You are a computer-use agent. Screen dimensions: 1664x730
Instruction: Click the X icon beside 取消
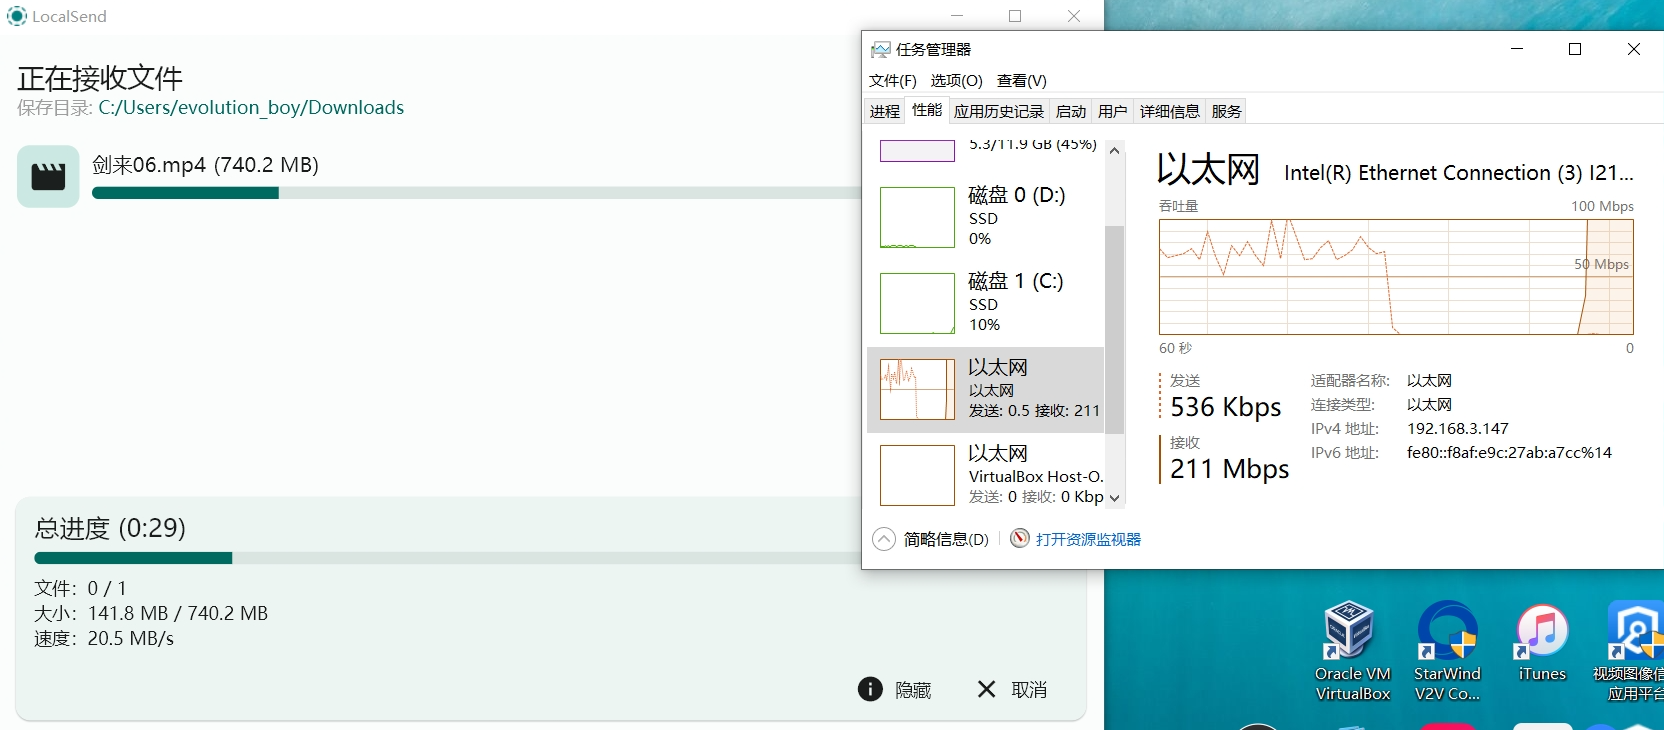[986, 689]
